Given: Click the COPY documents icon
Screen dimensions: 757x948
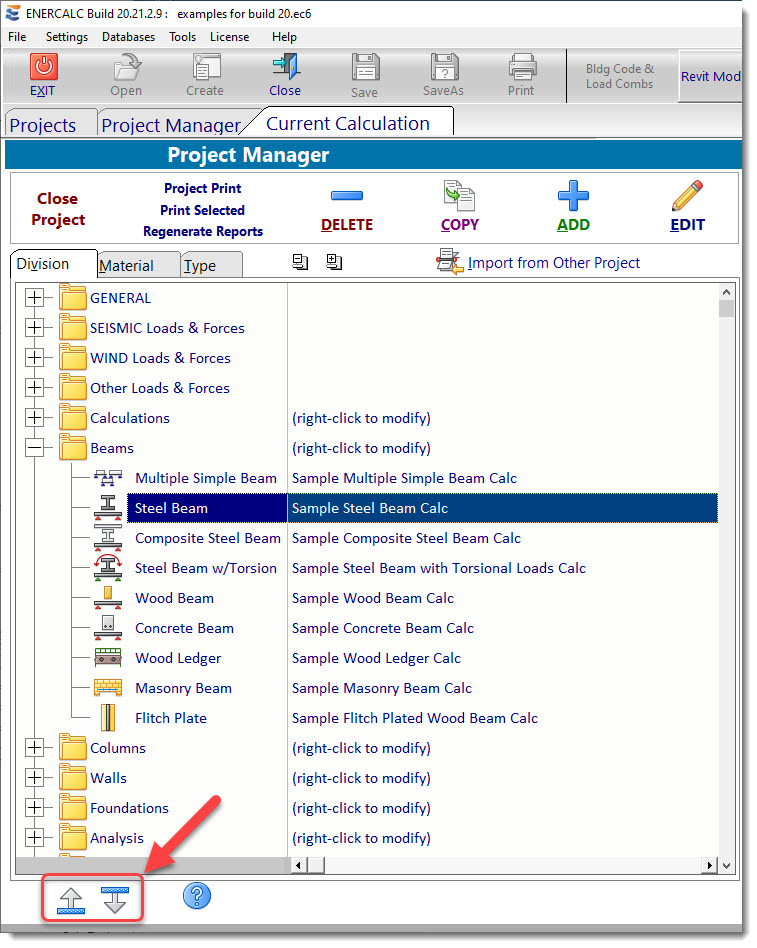Looking at the screenshot, I should pos(459,194).
